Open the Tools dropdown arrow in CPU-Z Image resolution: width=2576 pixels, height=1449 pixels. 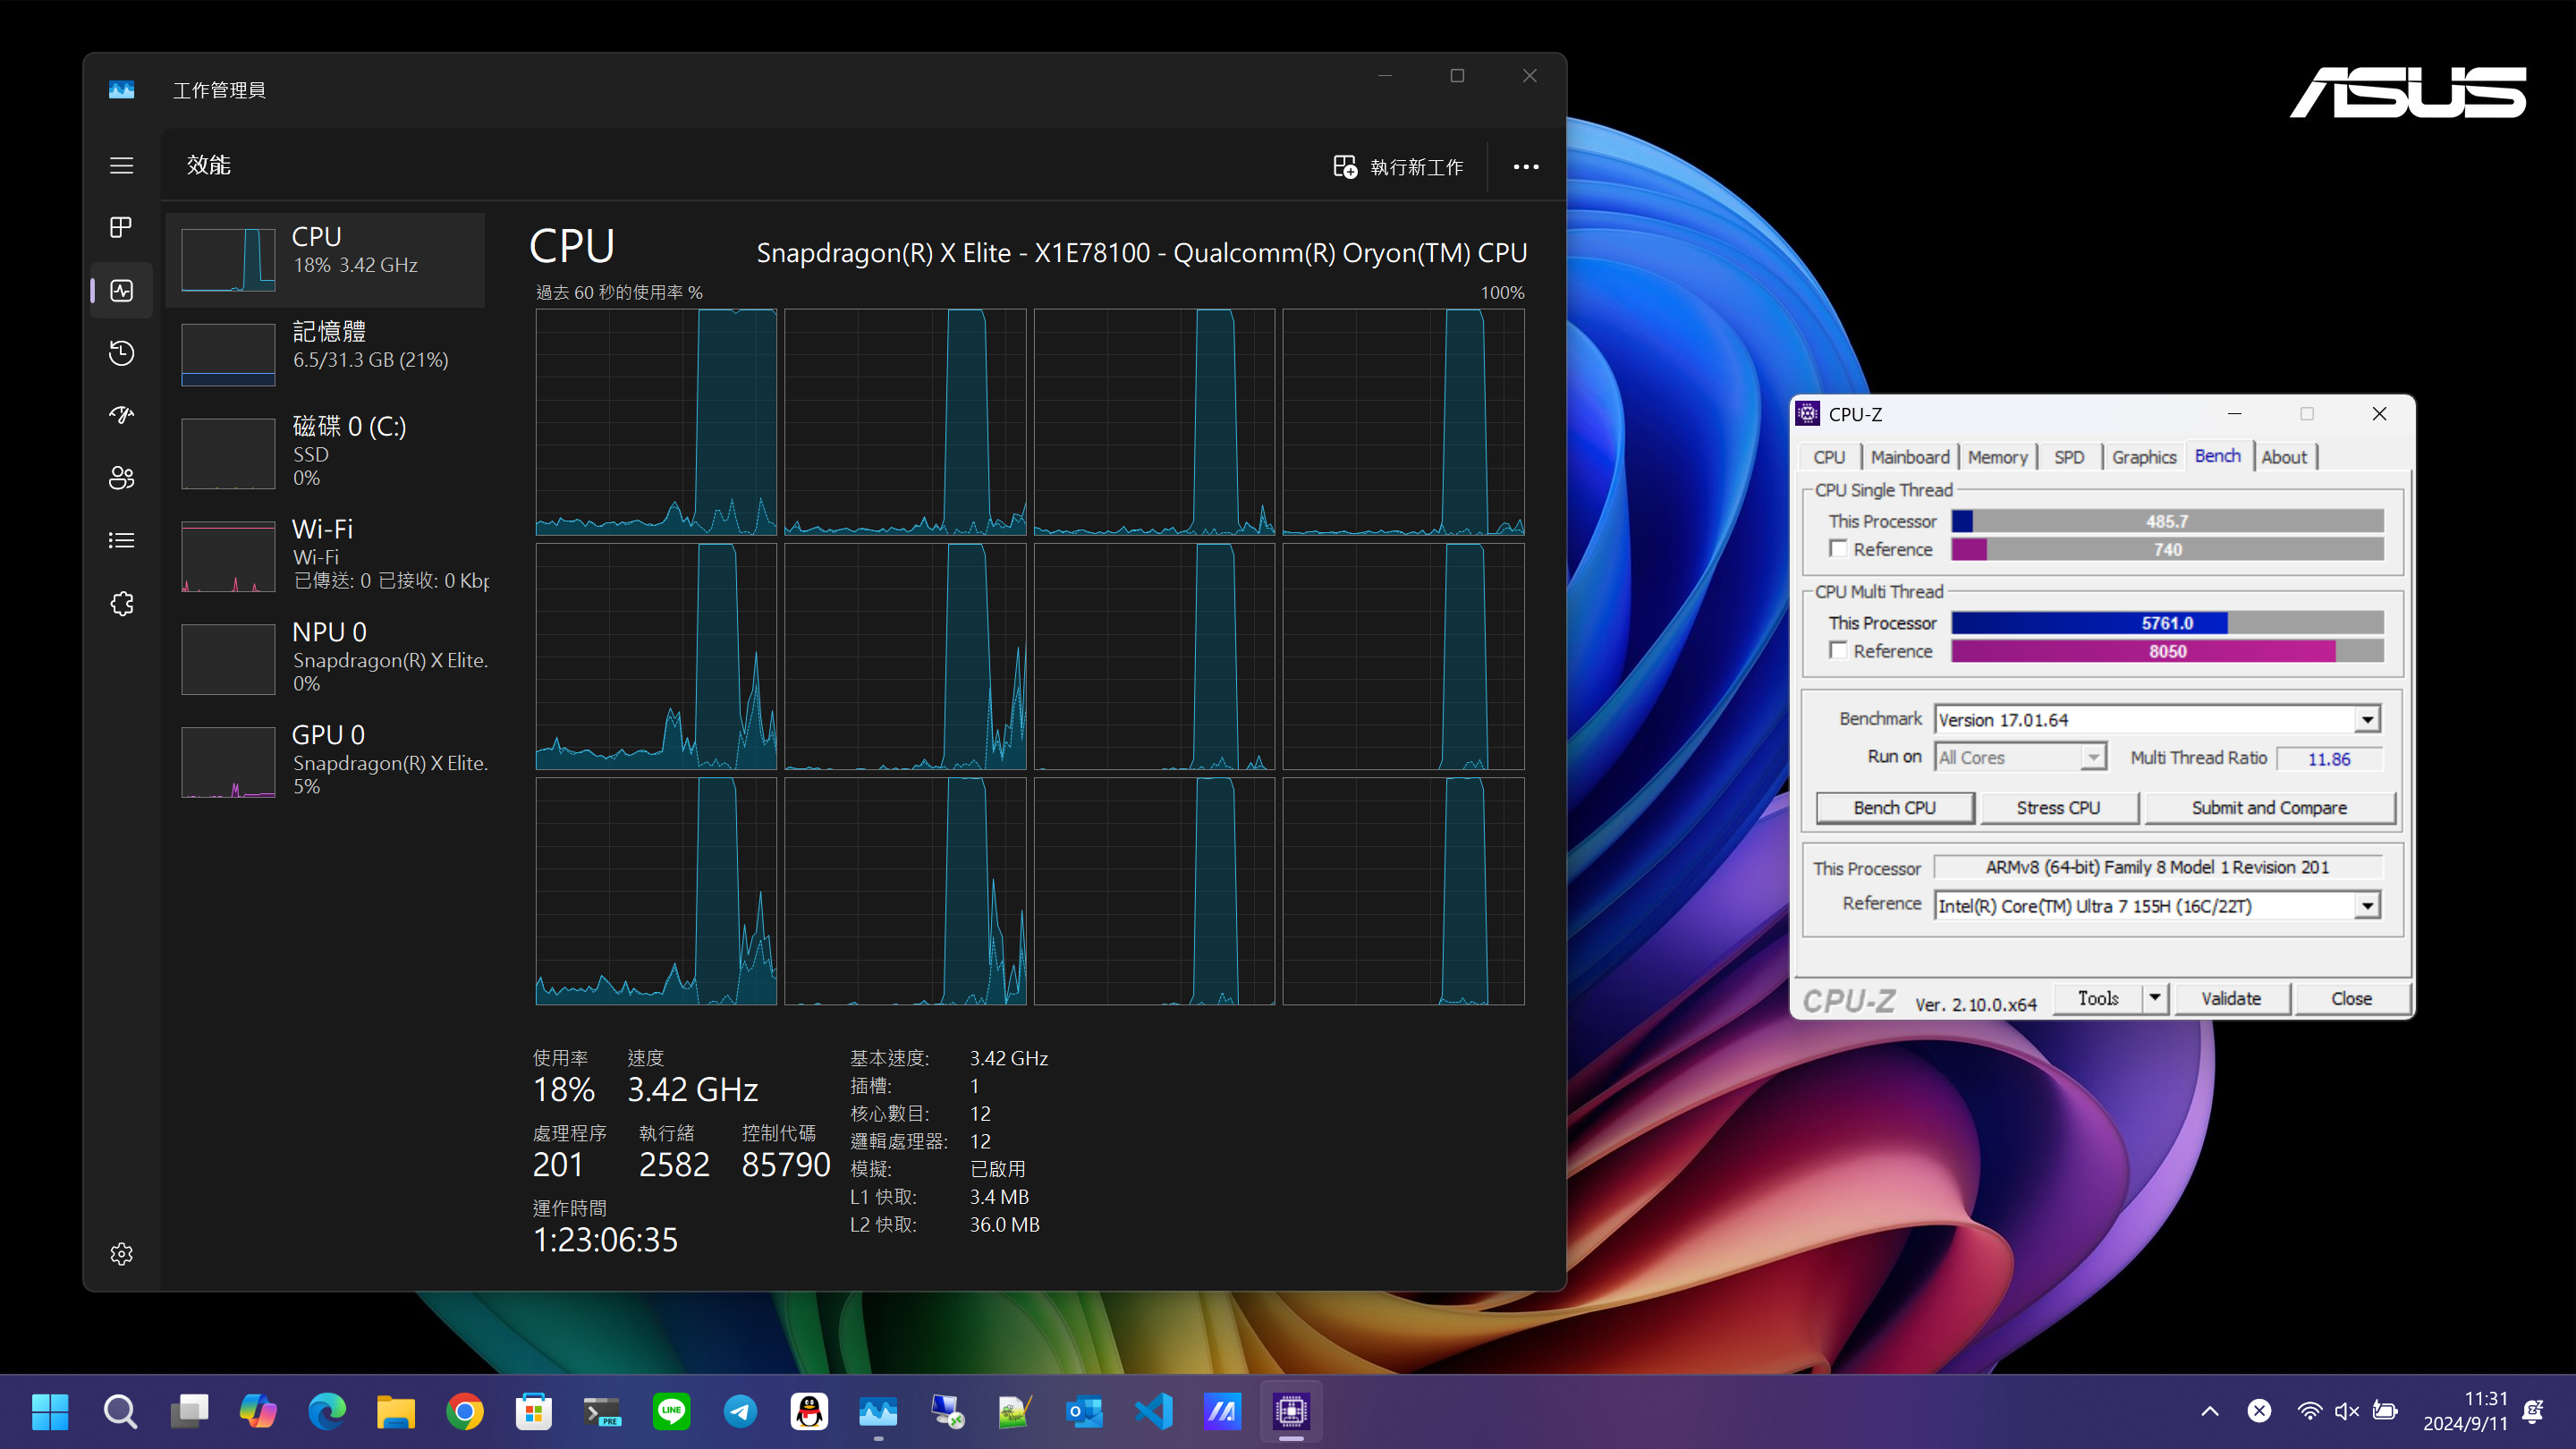[x=2154, y=998]
